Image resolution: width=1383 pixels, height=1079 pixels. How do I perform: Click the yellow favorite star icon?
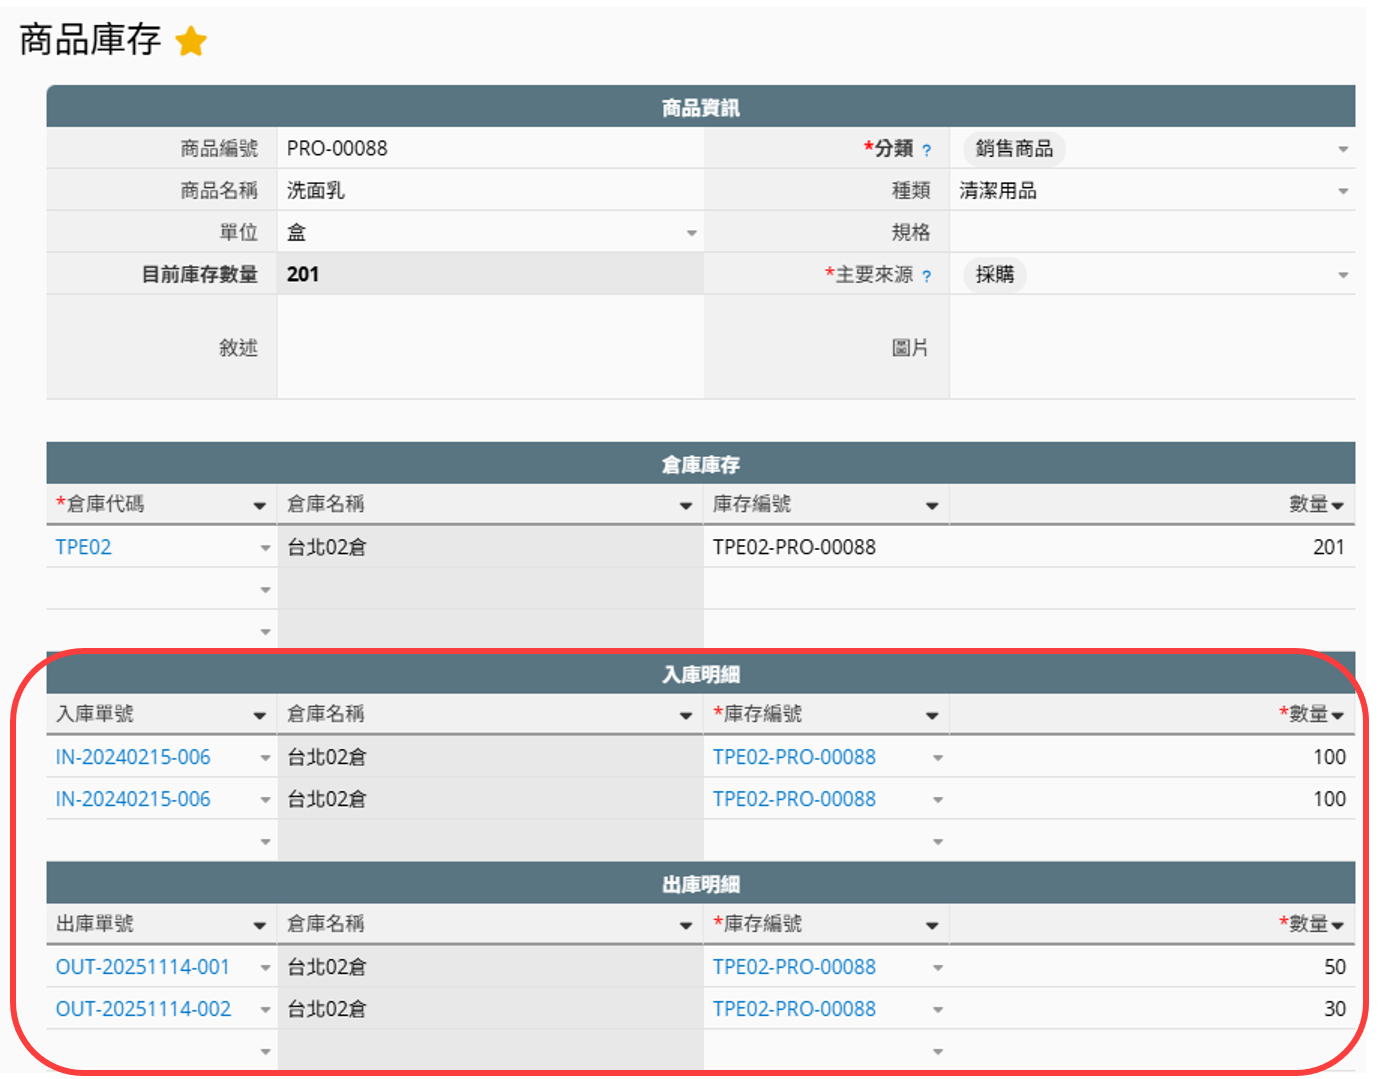point(191,42)
